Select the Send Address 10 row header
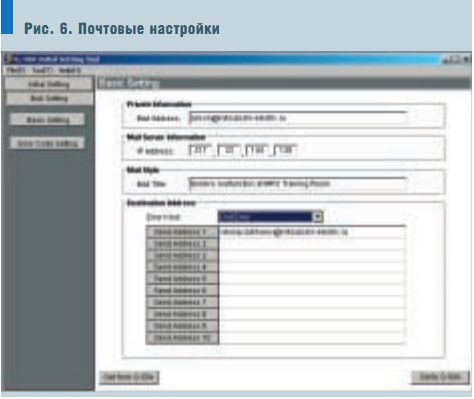 182,338
